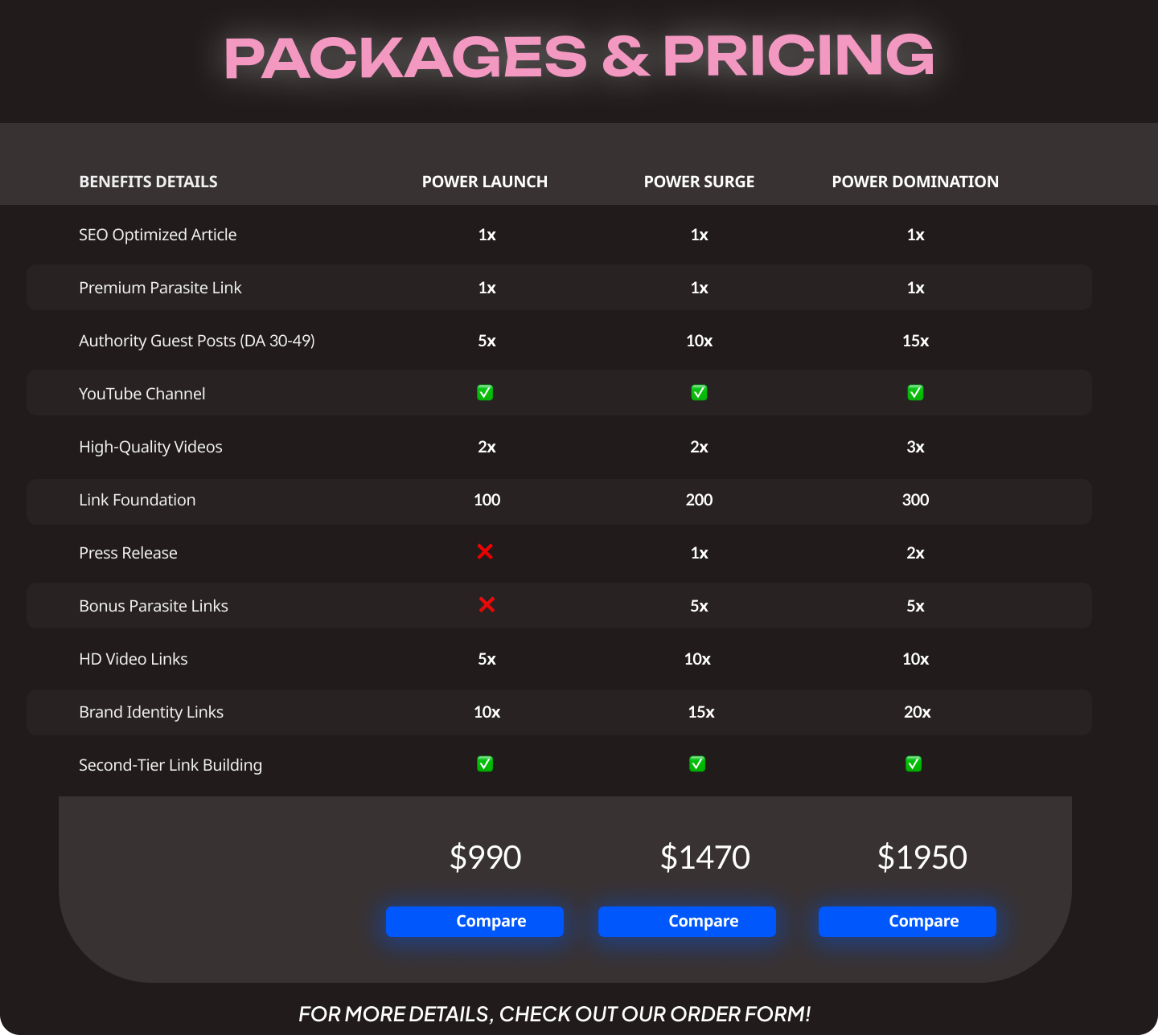Click YouTube Channel checkmark for Power Surge
1158x1035 pixels.
coord(699,392)
